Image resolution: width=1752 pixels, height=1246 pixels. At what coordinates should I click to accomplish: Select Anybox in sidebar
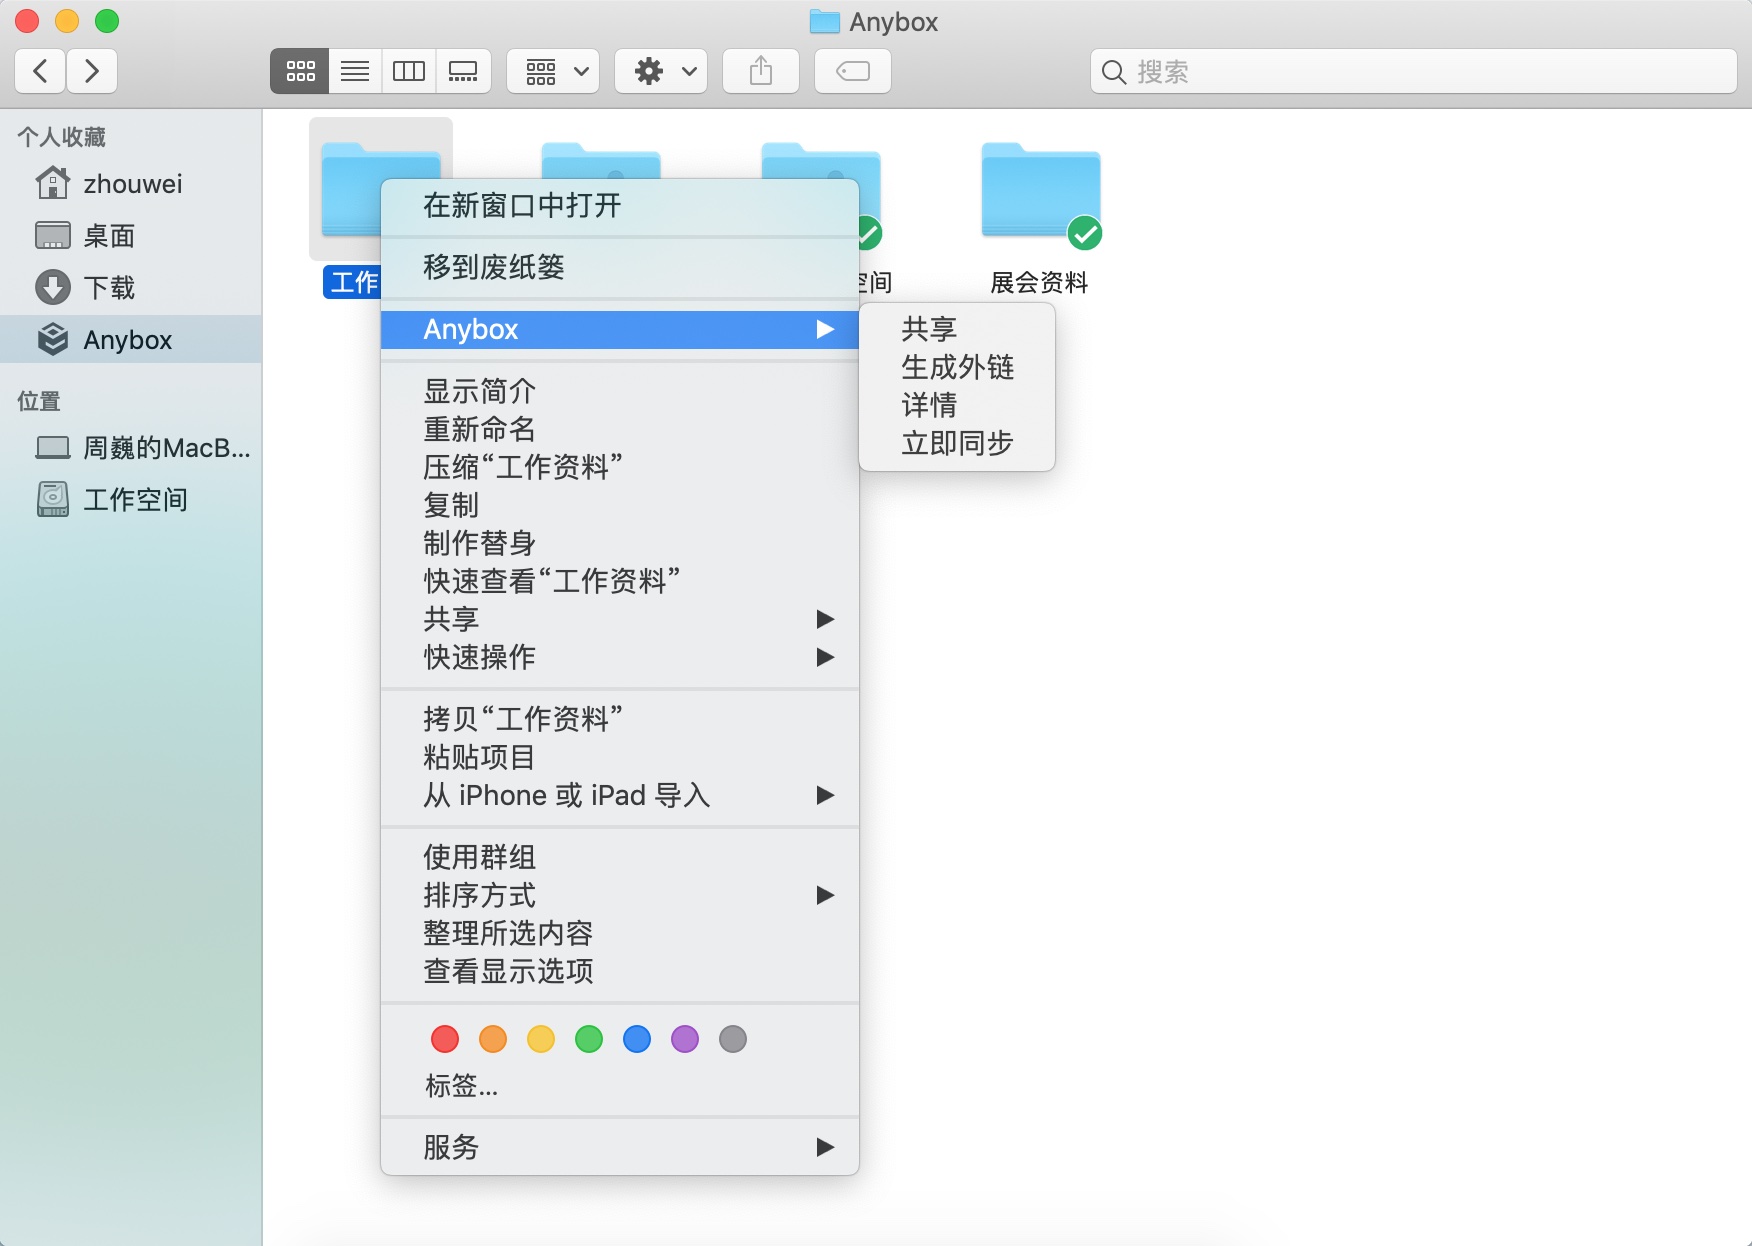tap(131, 340)
